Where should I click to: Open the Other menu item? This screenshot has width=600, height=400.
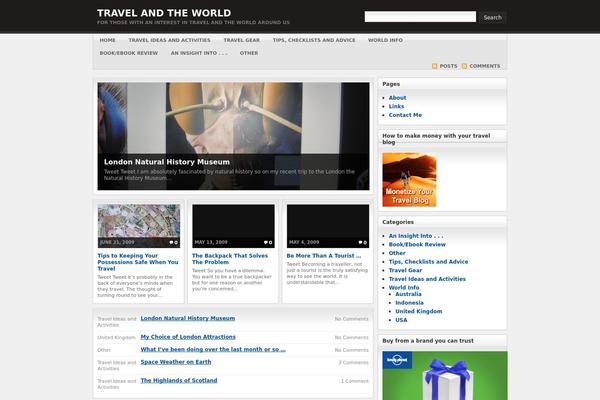point(249,53)
